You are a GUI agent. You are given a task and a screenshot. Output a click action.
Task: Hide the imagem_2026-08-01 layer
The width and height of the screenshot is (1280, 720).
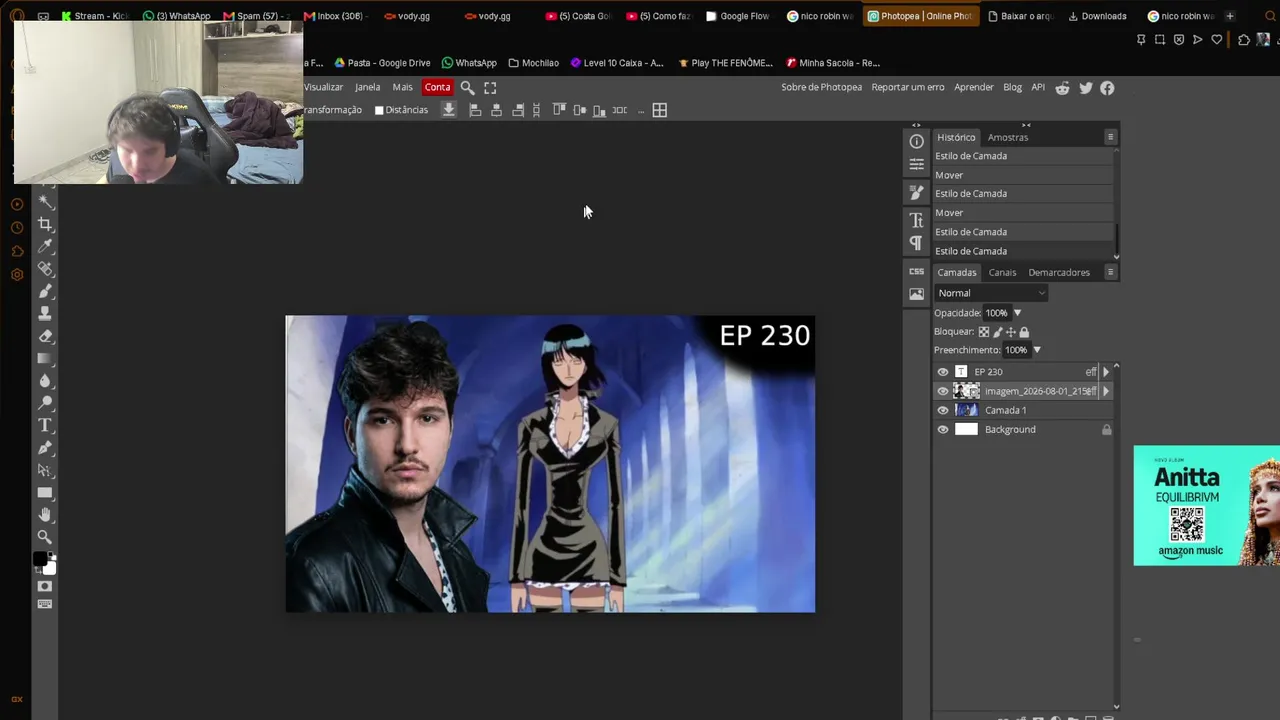(943, 391)
